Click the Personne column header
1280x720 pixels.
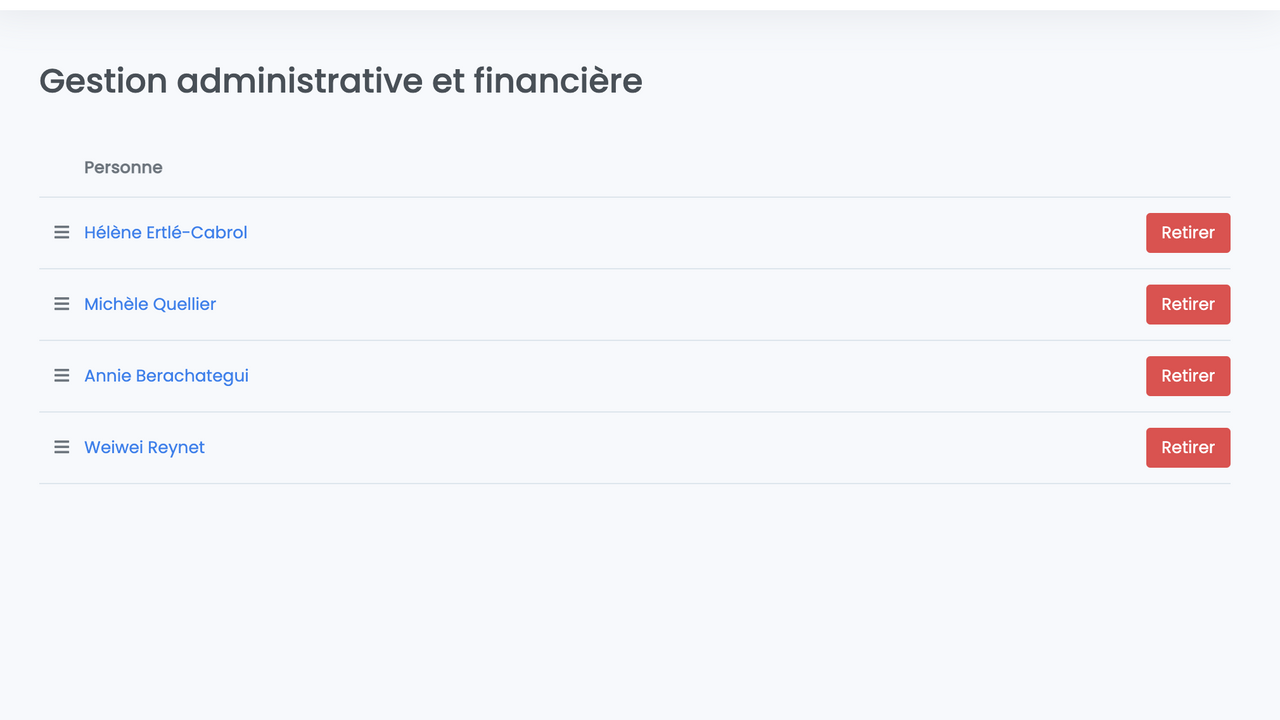click(x=123, y=168)
